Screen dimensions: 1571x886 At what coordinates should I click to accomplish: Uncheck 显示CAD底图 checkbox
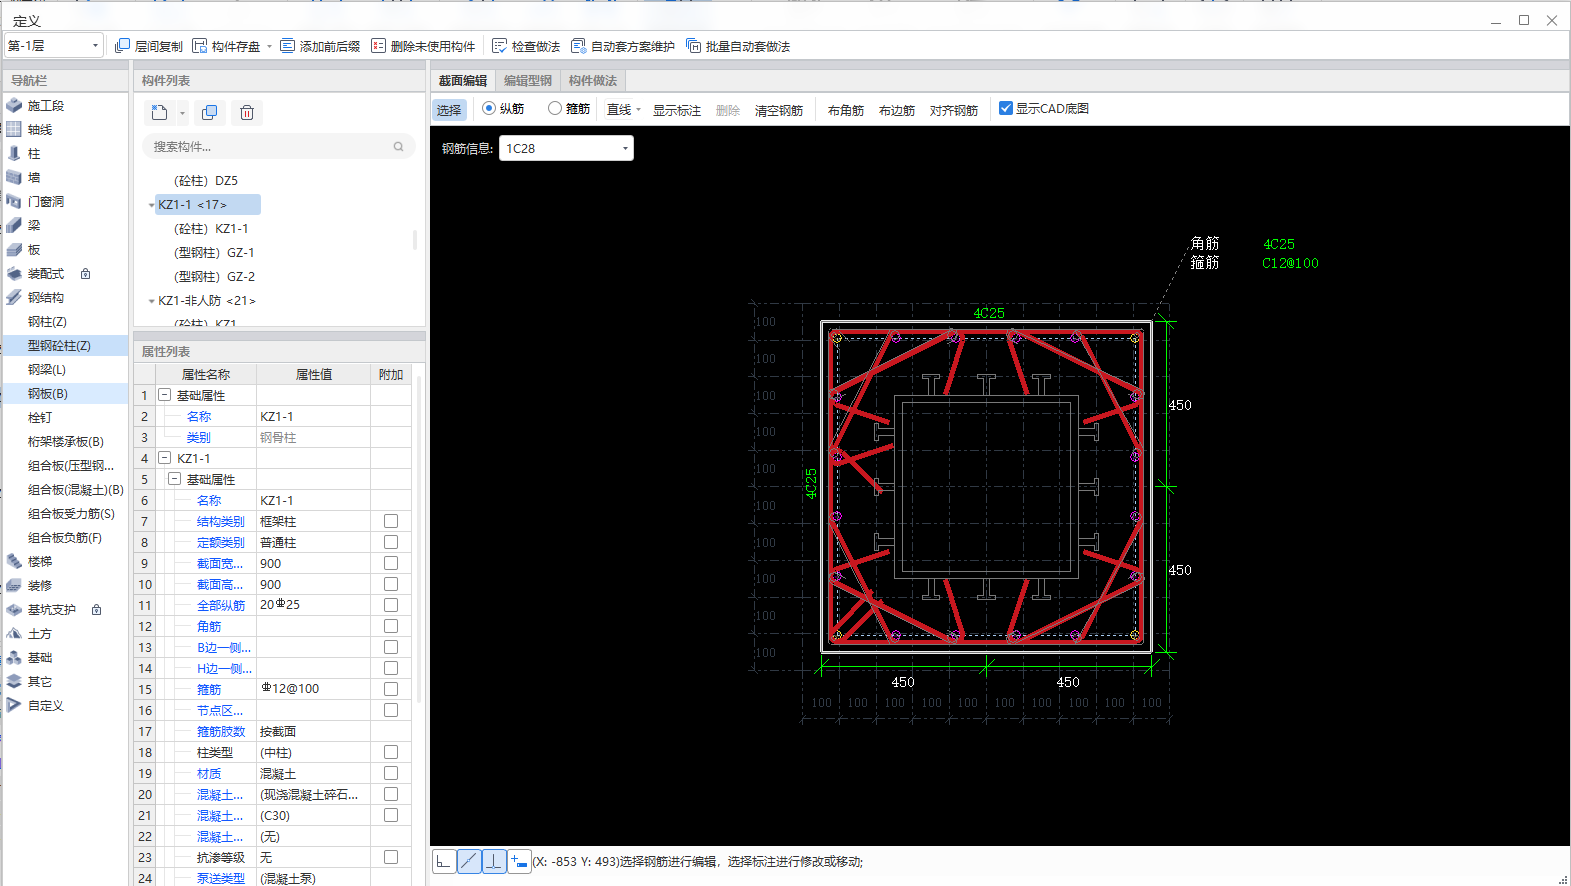[x=1006, y=108]
